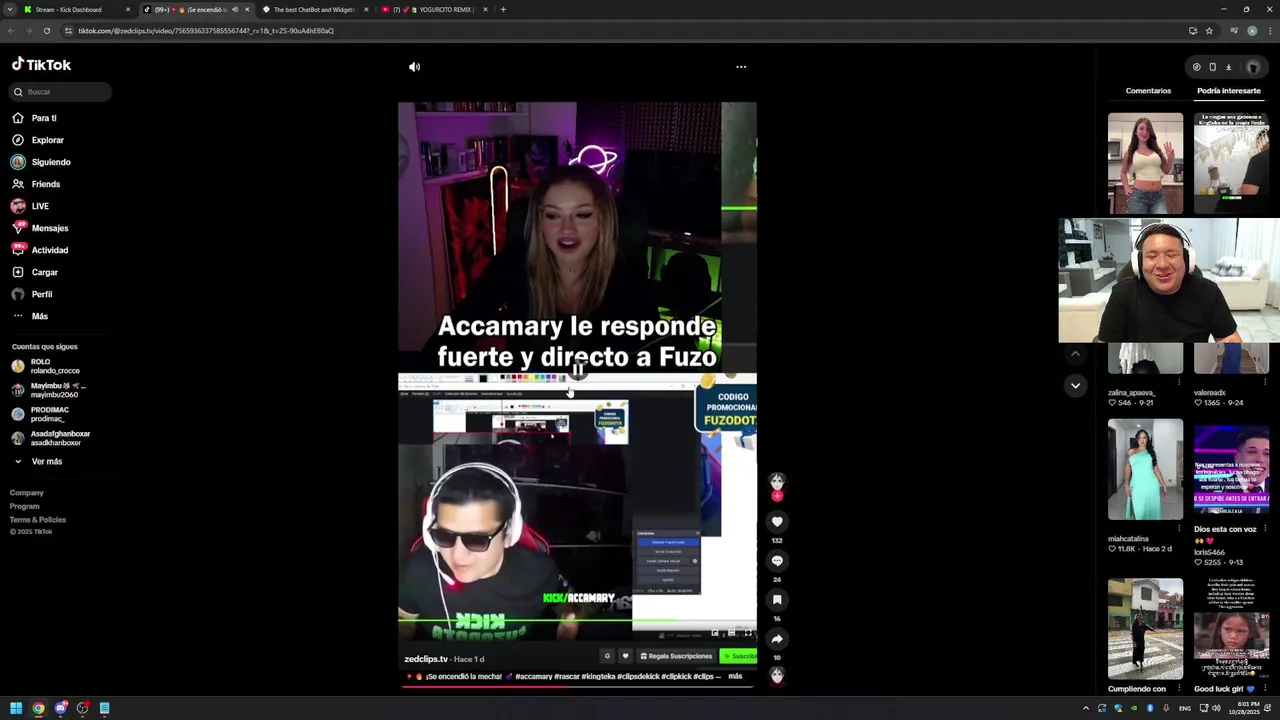Open profile avatar in top-right pill
The image size is (1280, 720).
[x=1253, y=67]
